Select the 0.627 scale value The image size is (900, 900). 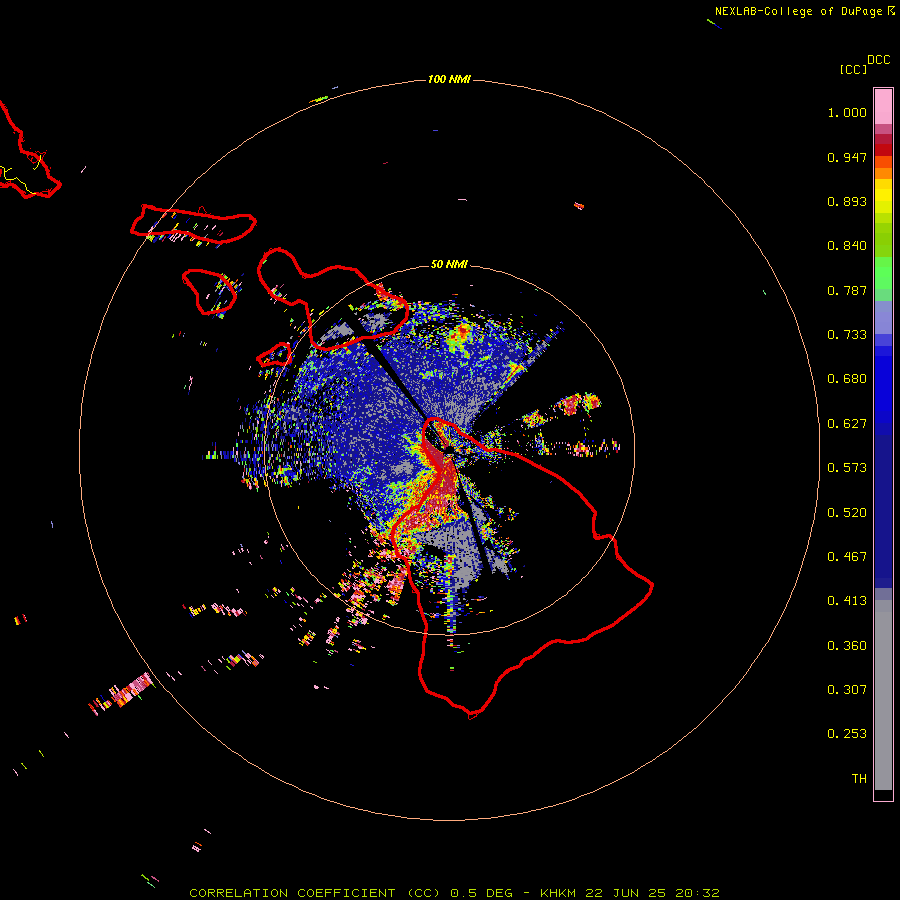pyautogui.click(x=847, y=424)
